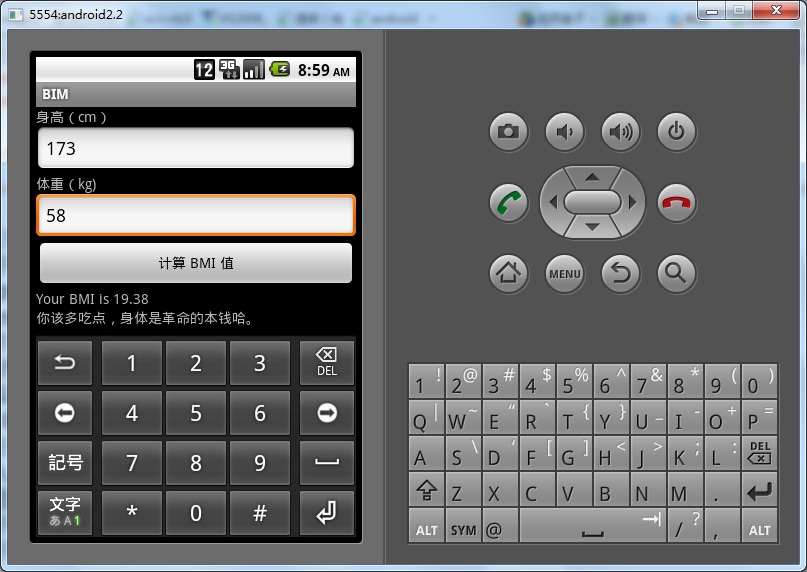Tap digit 9 on soft keypad

(260, 463)
